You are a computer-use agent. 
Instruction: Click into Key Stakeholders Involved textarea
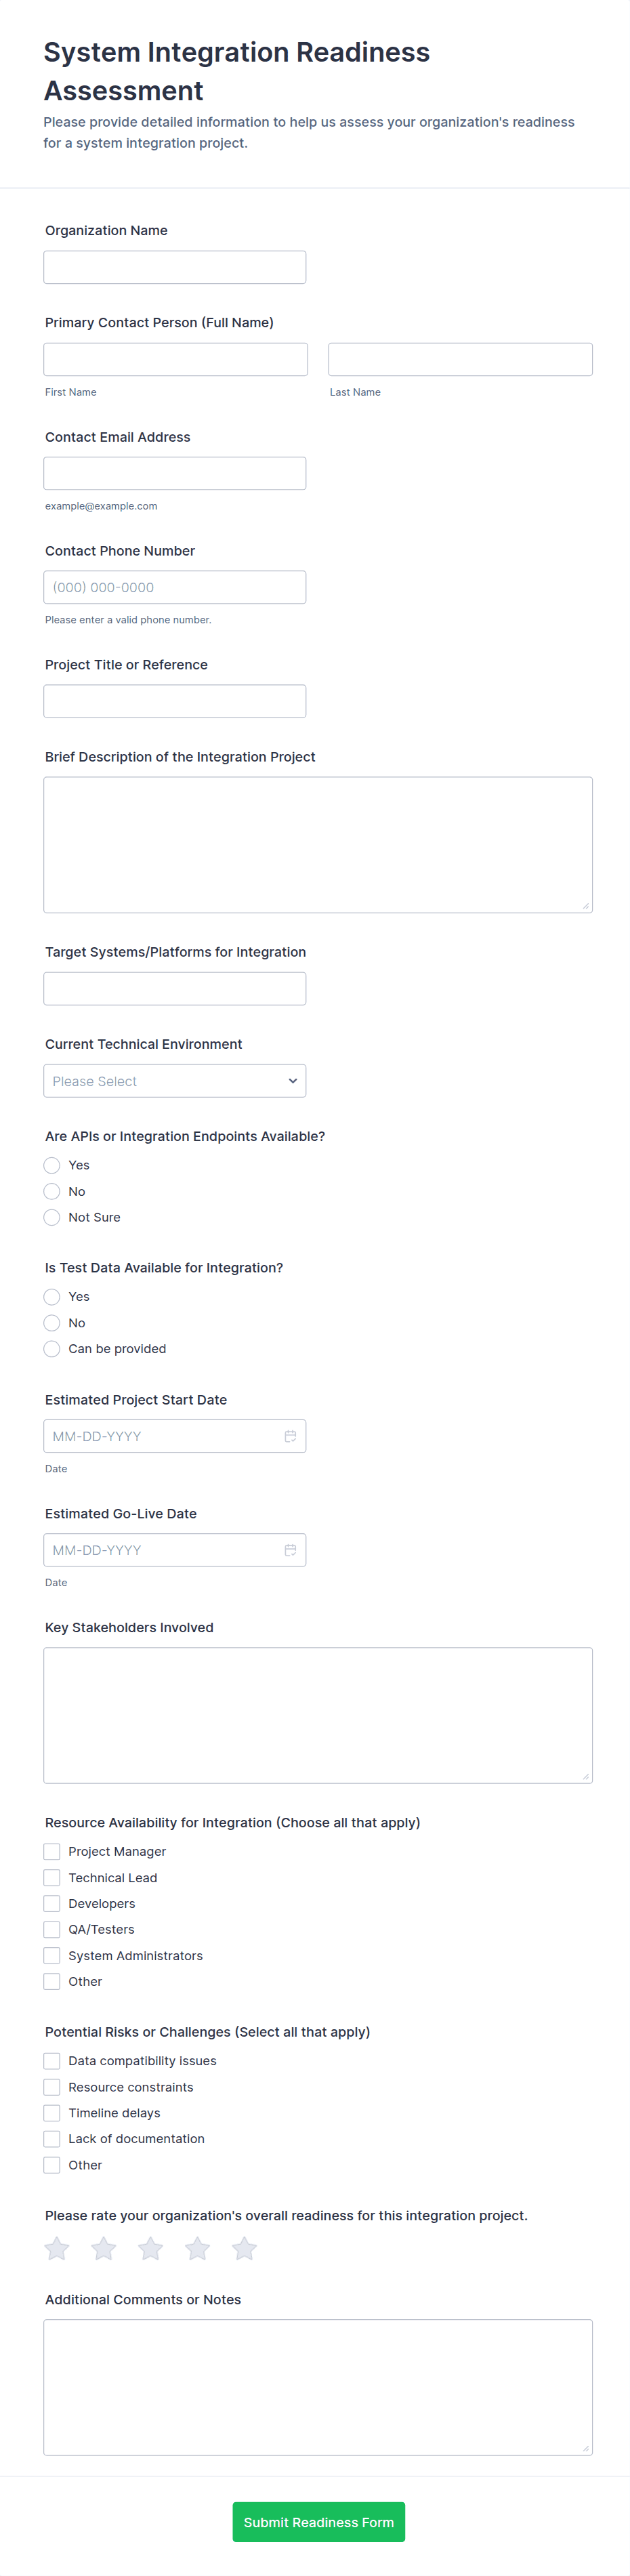318,1715
